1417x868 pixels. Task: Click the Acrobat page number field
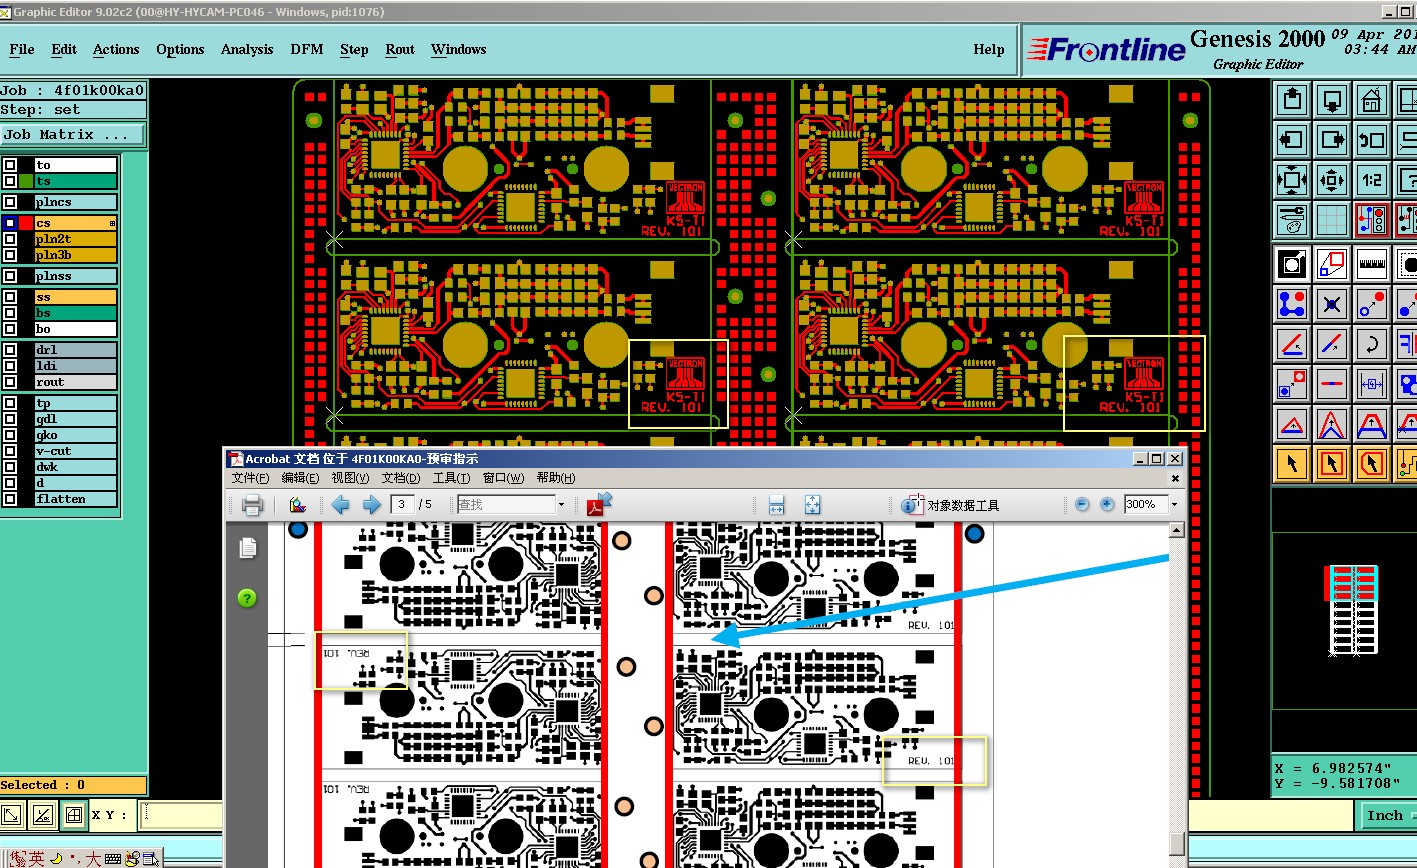pyautogui.click(x=403, y=505)
